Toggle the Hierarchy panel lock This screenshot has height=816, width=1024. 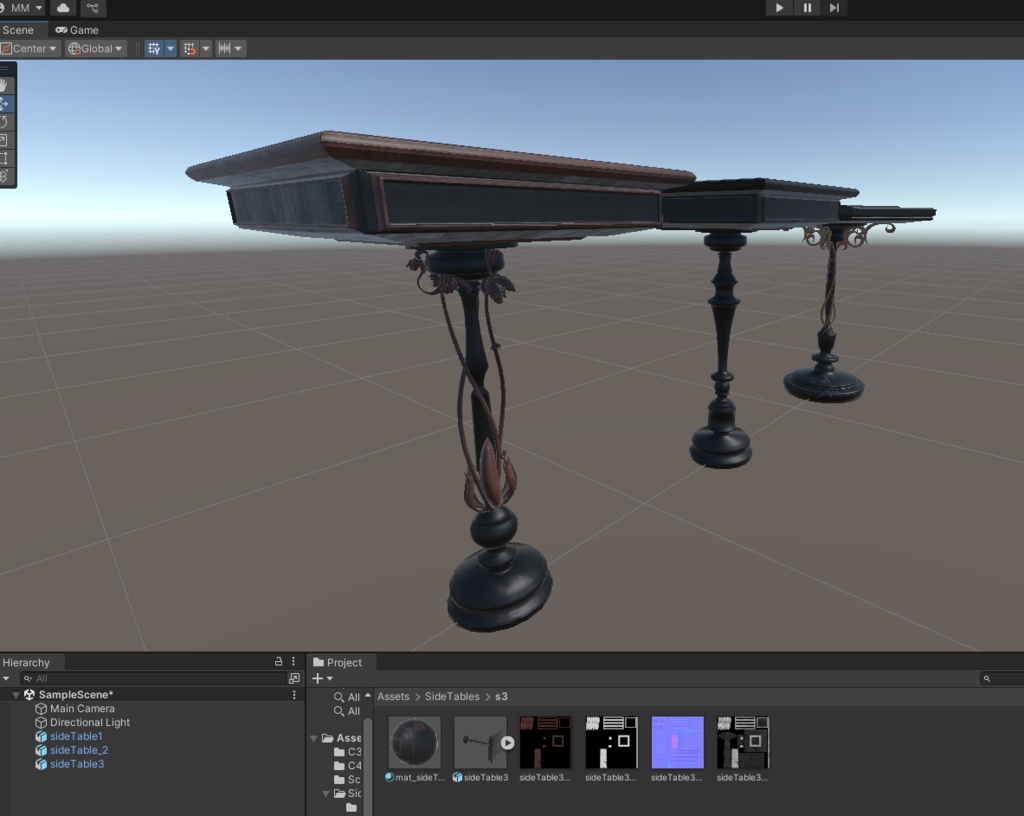[x=278, y=661]
